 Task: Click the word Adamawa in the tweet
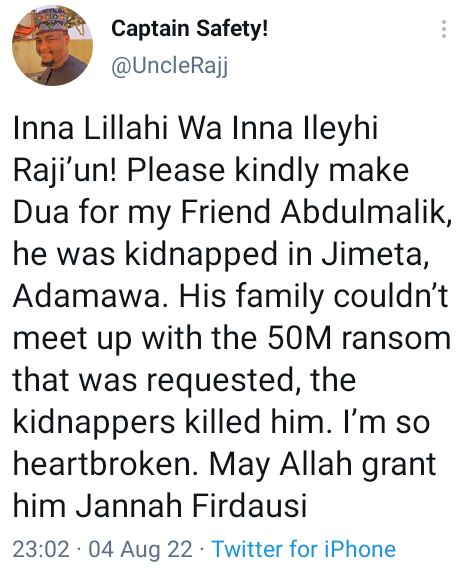[x=87, y=296]
